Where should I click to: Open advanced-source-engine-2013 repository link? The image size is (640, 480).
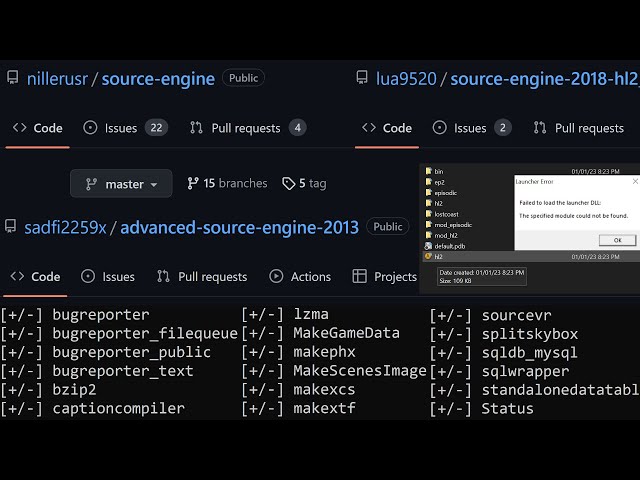coord(240,227)
